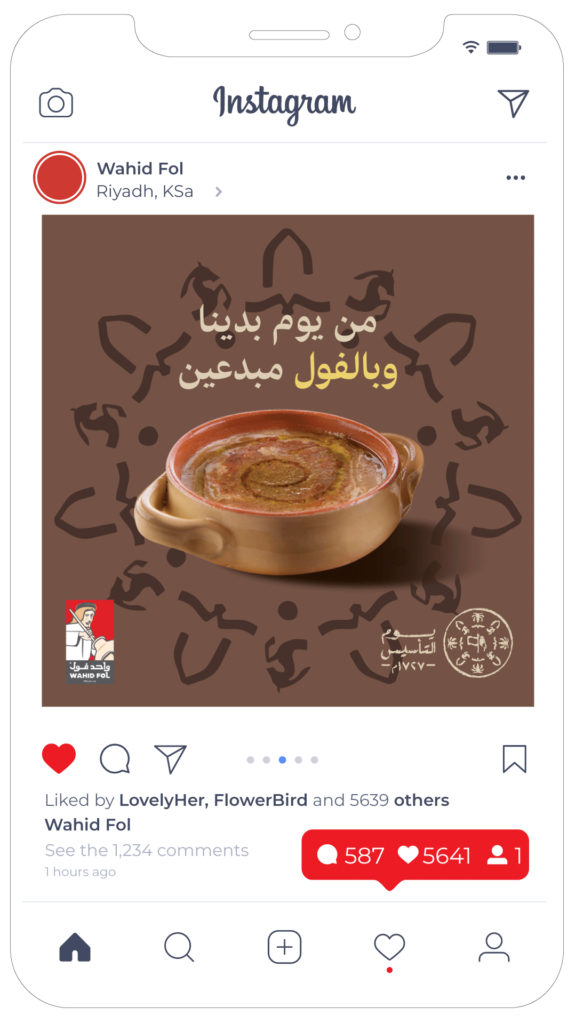576x1024 pixels.
Task: Select the first carousel dot
Action: 251,760
